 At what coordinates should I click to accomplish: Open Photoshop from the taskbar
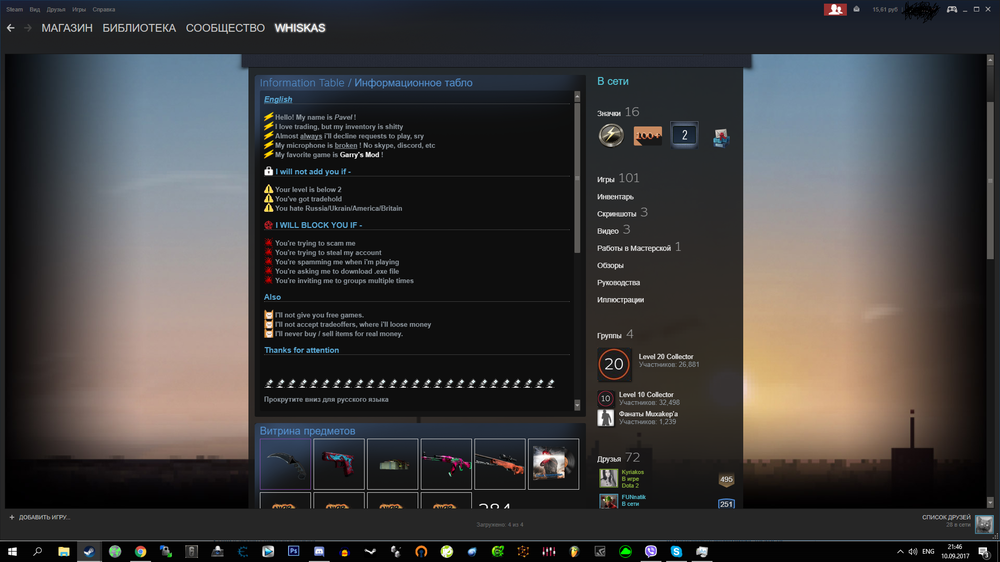click(294, 551)
